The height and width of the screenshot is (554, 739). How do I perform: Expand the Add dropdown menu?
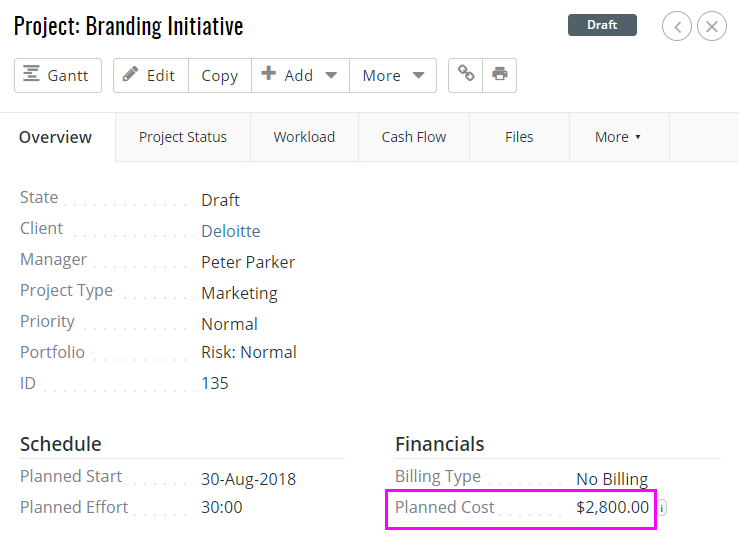299,76
